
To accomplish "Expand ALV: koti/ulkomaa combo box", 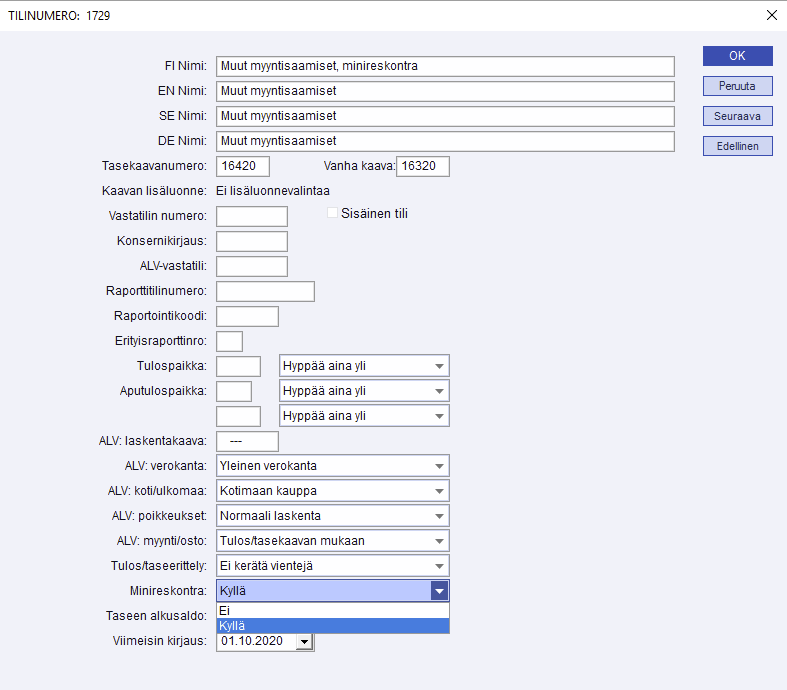I will 439,491.
